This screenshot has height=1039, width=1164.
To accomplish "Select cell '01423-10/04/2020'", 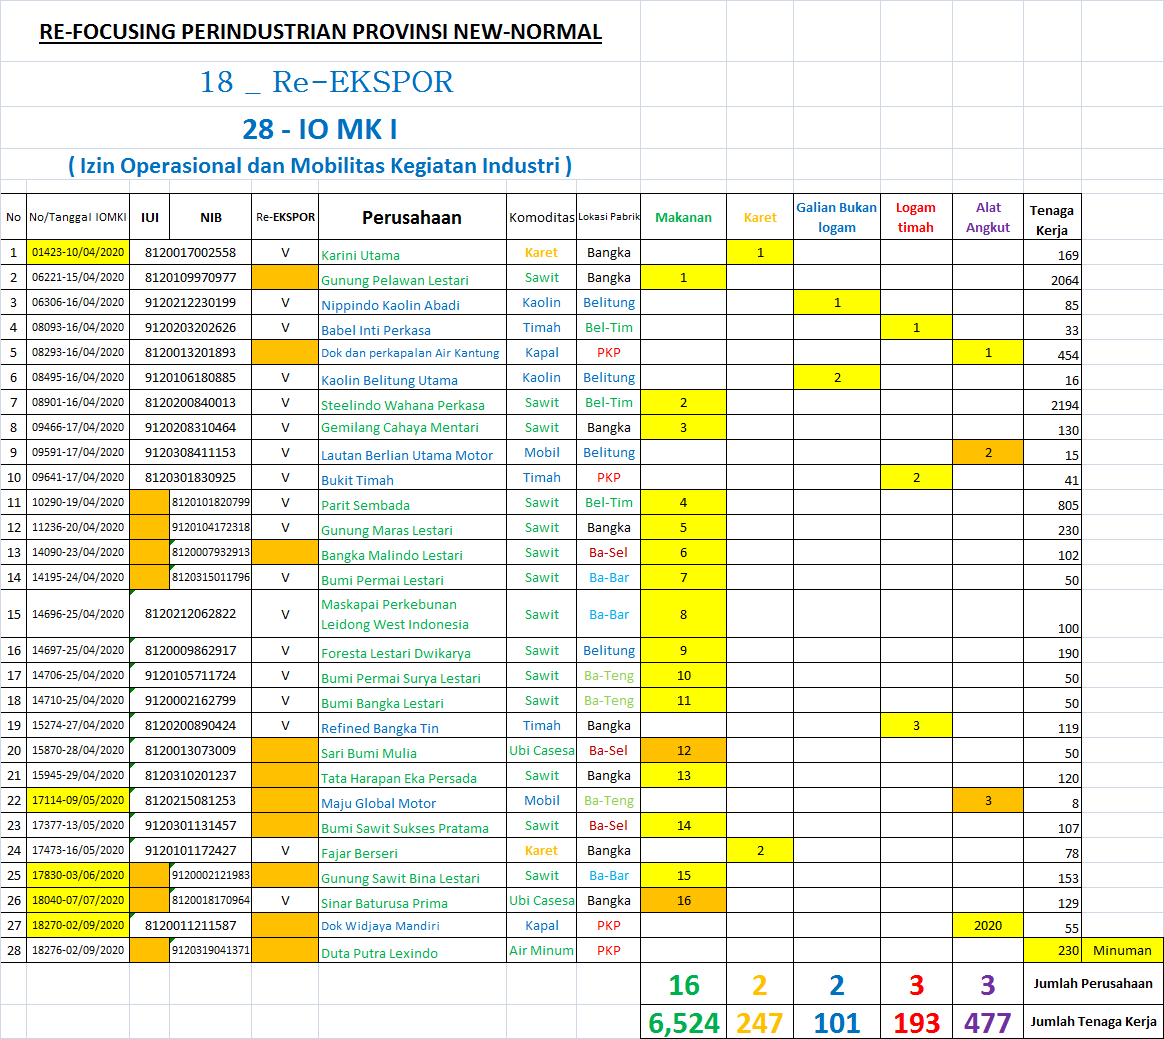I will coord(78,252).
